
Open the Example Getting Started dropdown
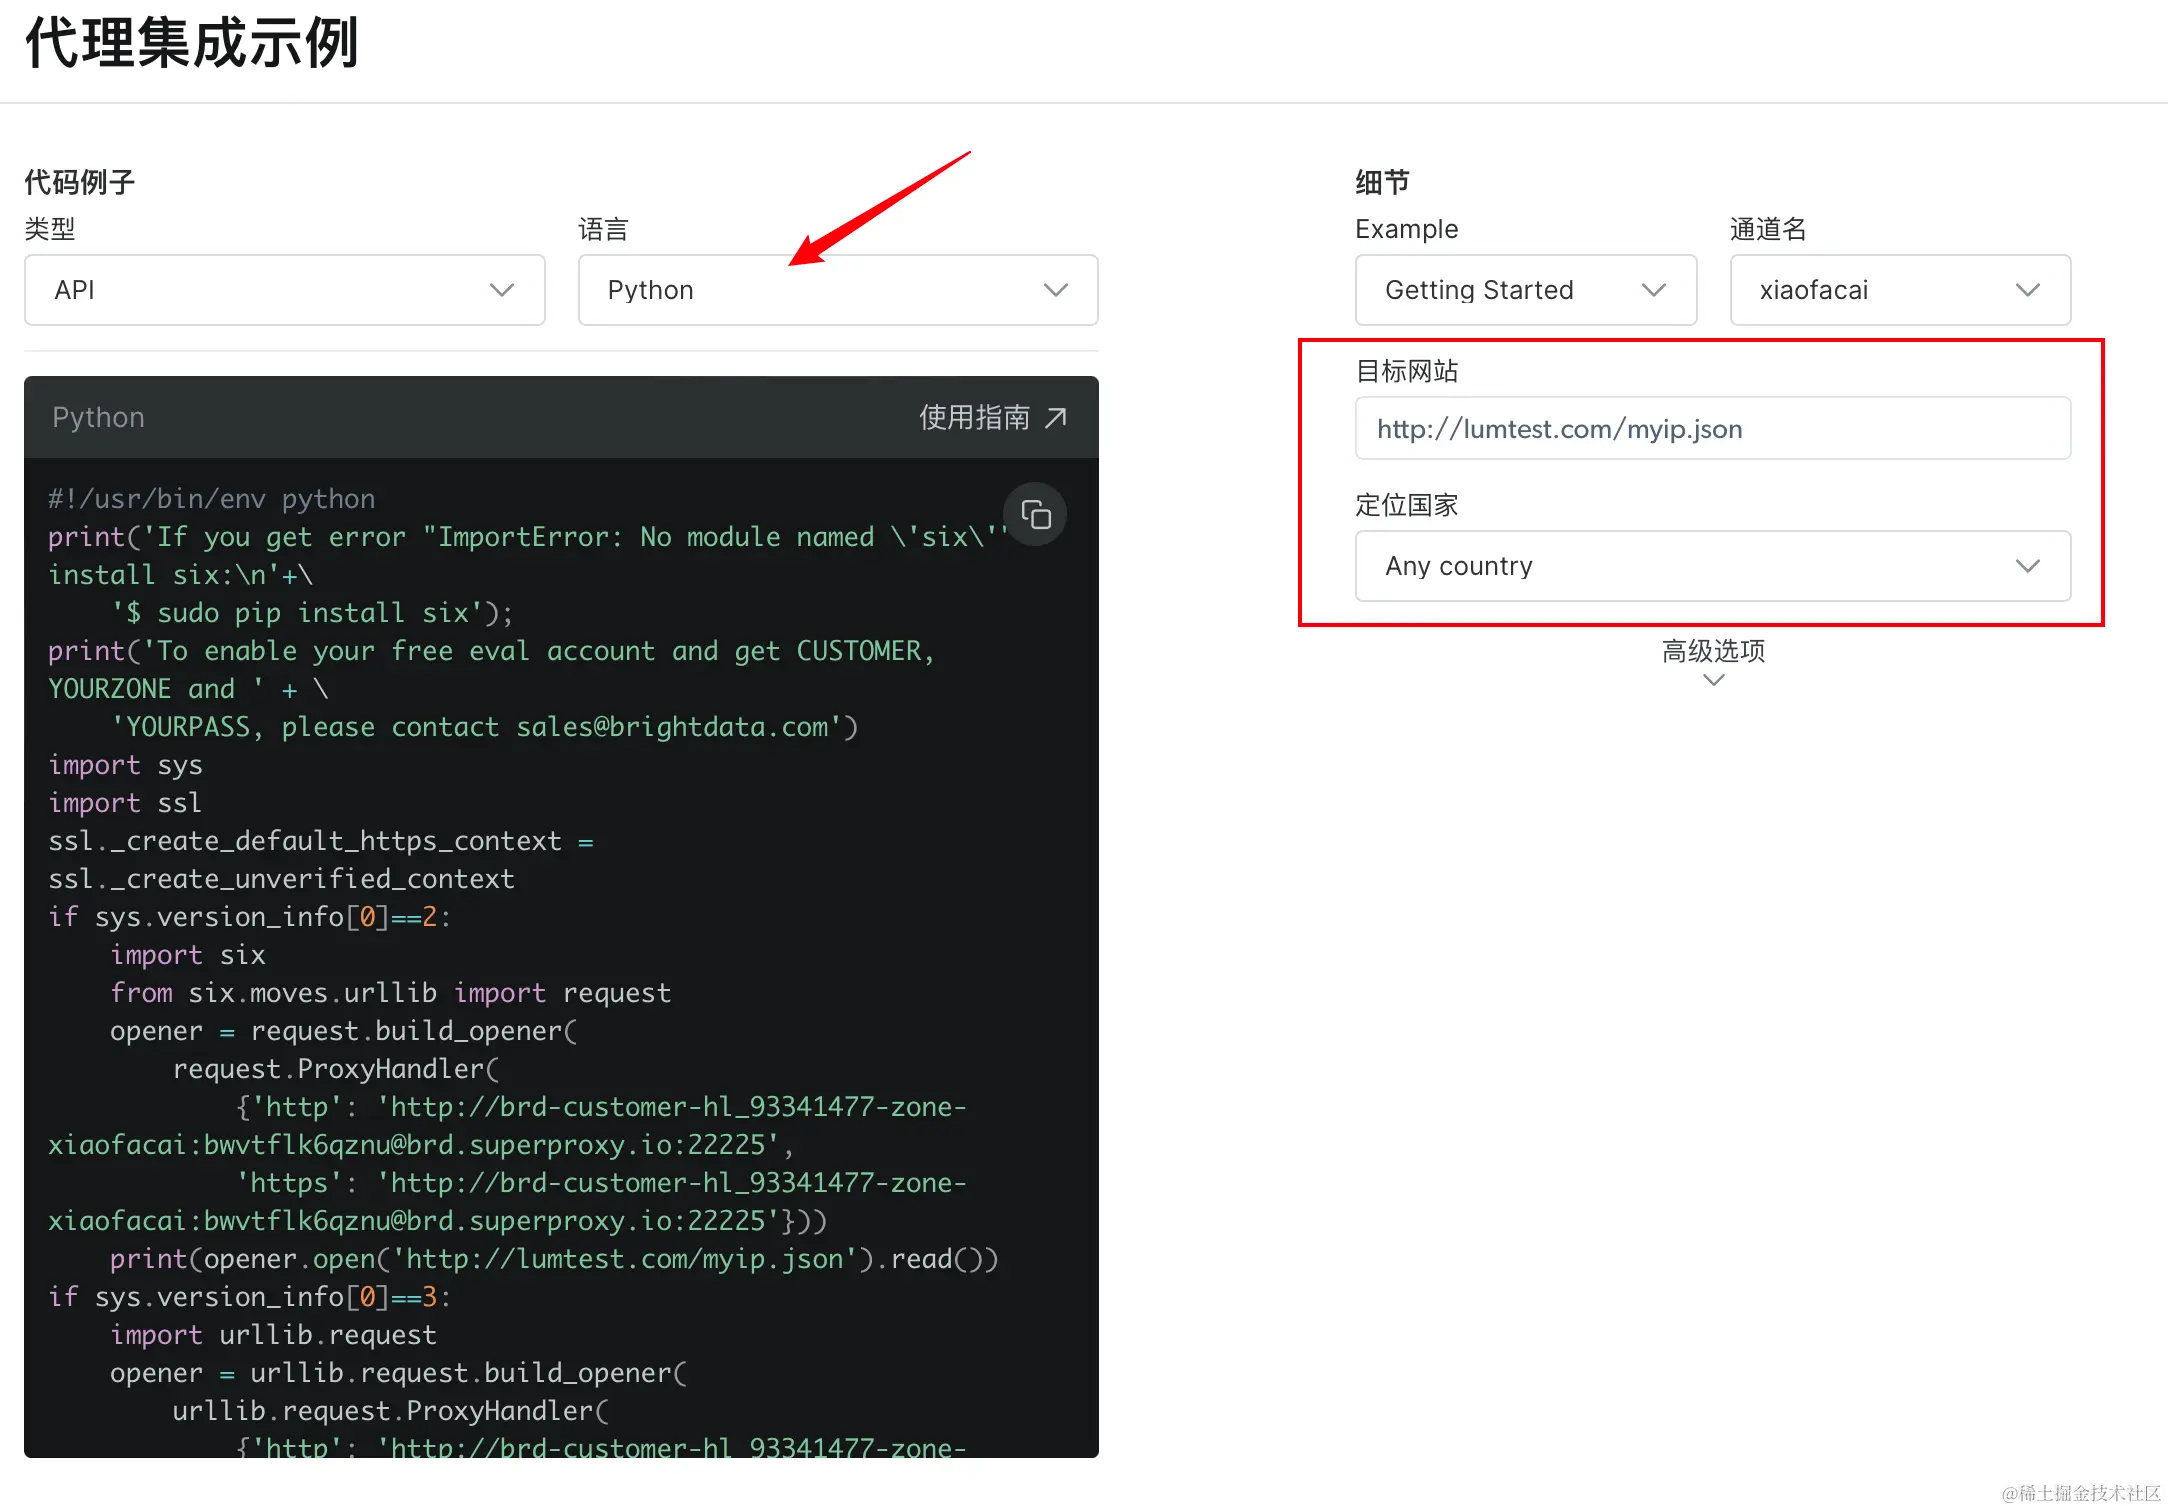click(x=1525, y=290)
